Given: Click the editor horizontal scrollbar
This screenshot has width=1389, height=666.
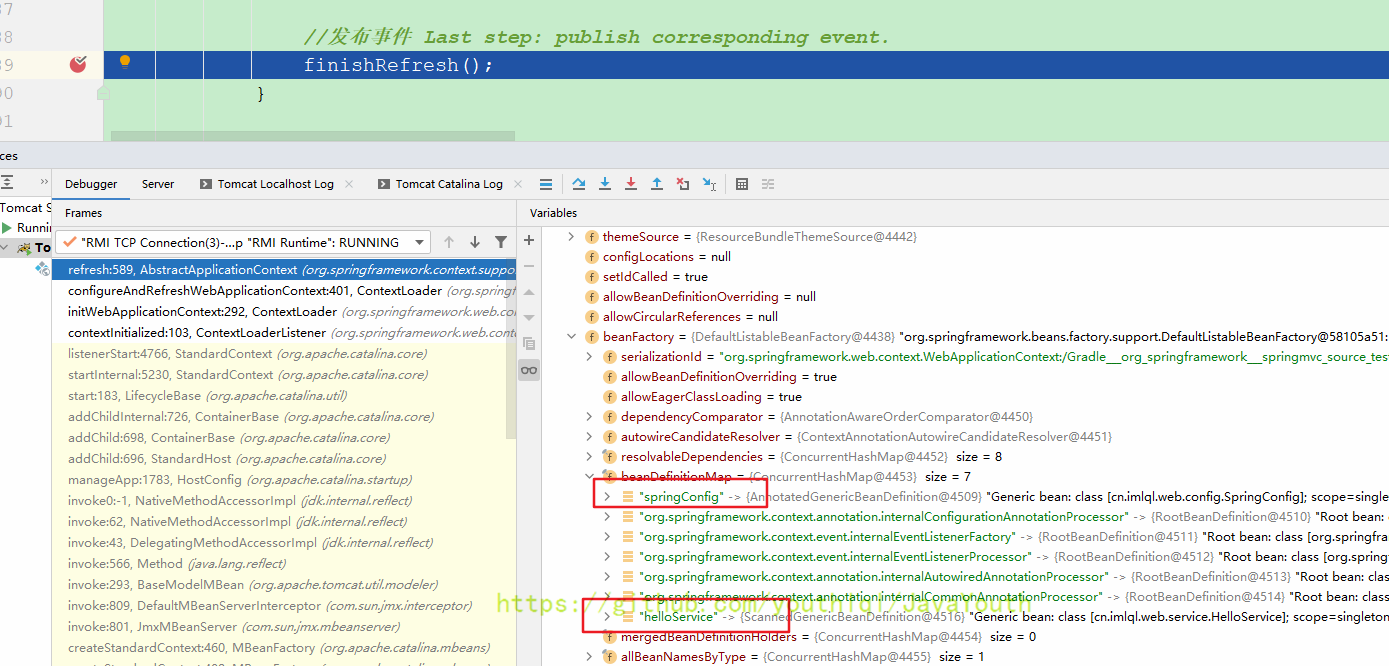Looking at the screenshot, I should [x=312, y=136].
